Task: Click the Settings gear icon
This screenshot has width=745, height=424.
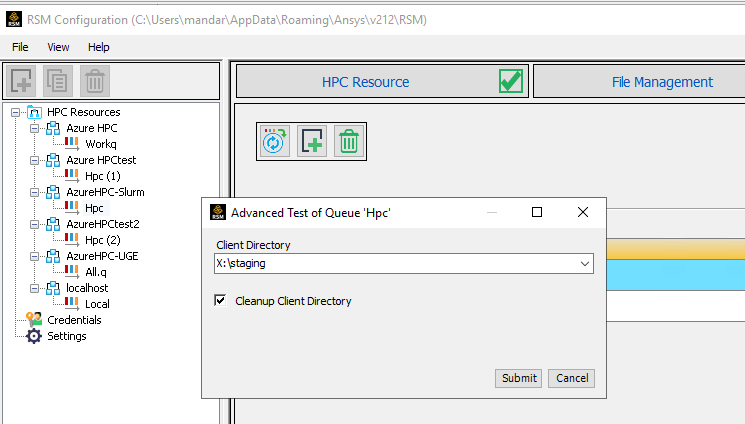Action: point(34,336)
